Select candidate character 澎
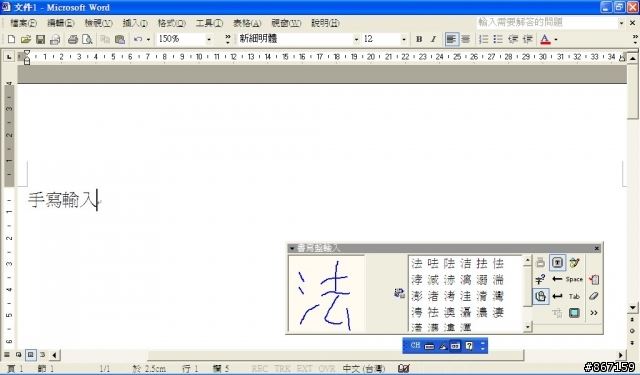 click(x=417, y=296)
